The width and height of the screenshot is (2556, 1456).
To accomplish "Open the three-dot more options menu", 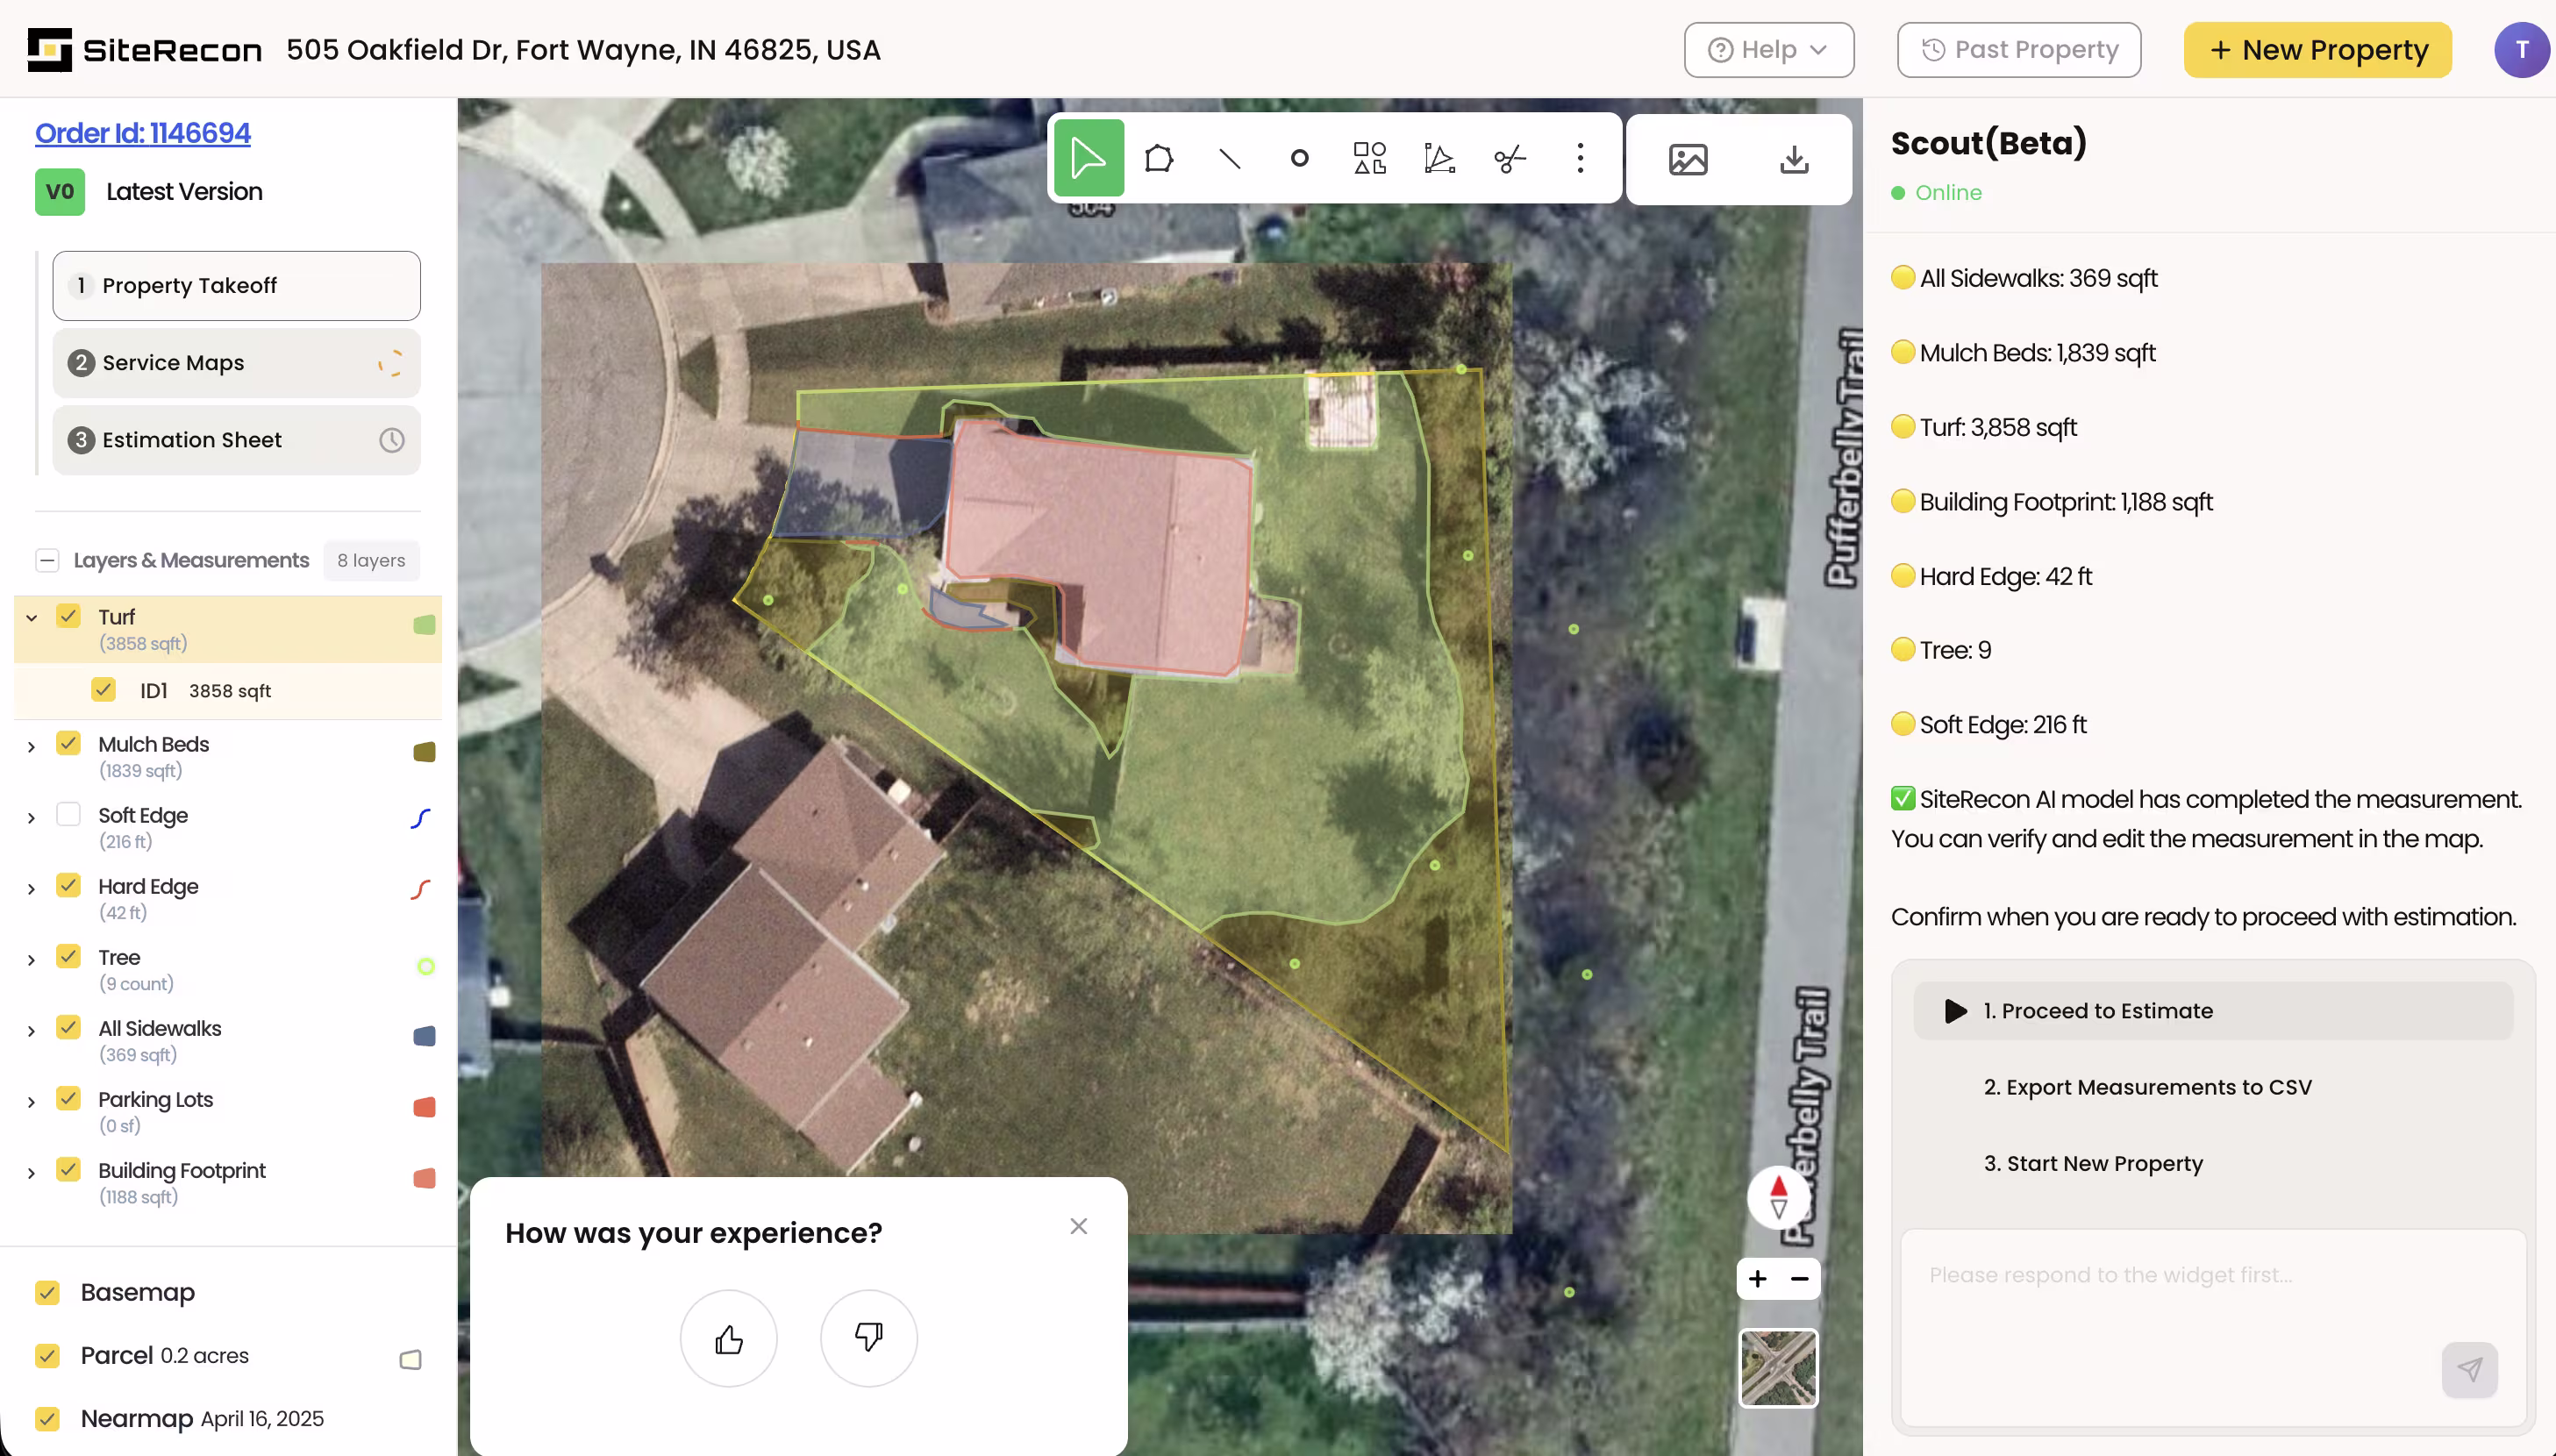I will [x=1580, y=158].
